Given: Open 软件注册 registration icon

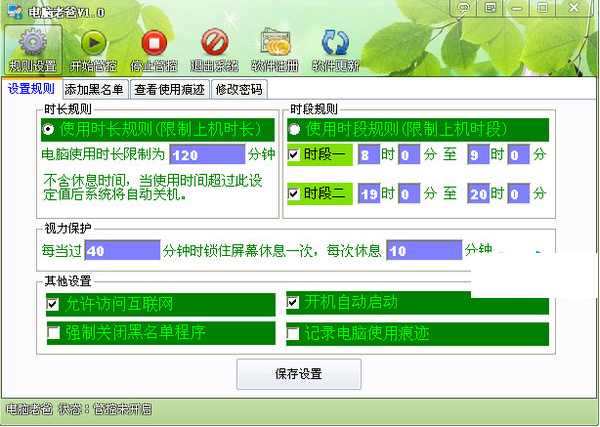Looking at the screenshot, I should 274,43.
